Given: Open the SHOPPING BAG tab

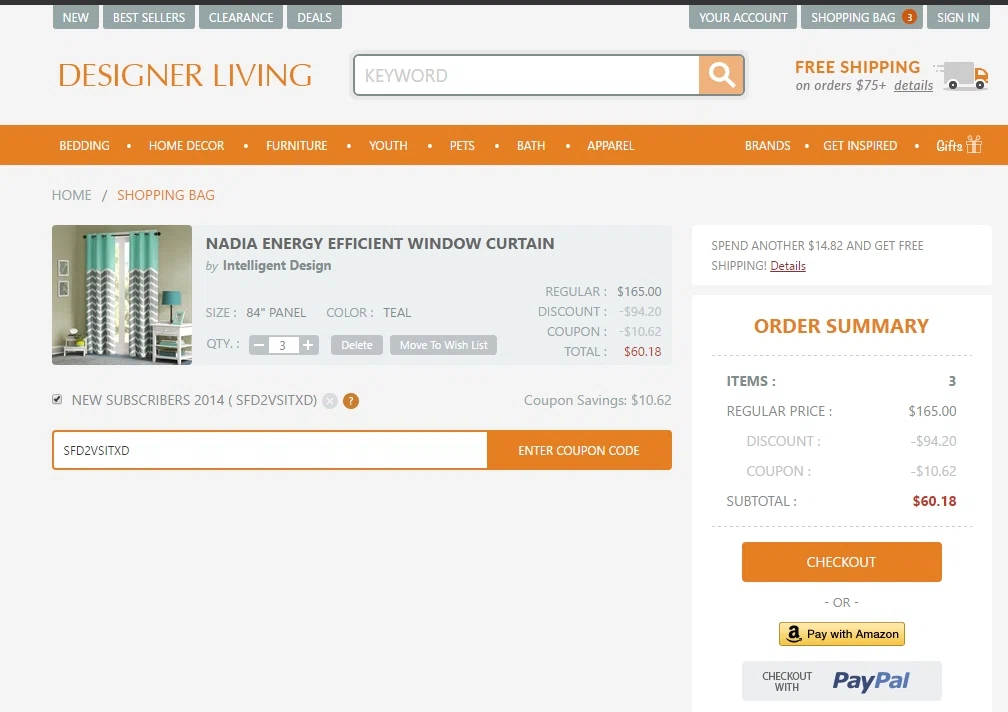Looking at the screenshot, I should point(861,17).
